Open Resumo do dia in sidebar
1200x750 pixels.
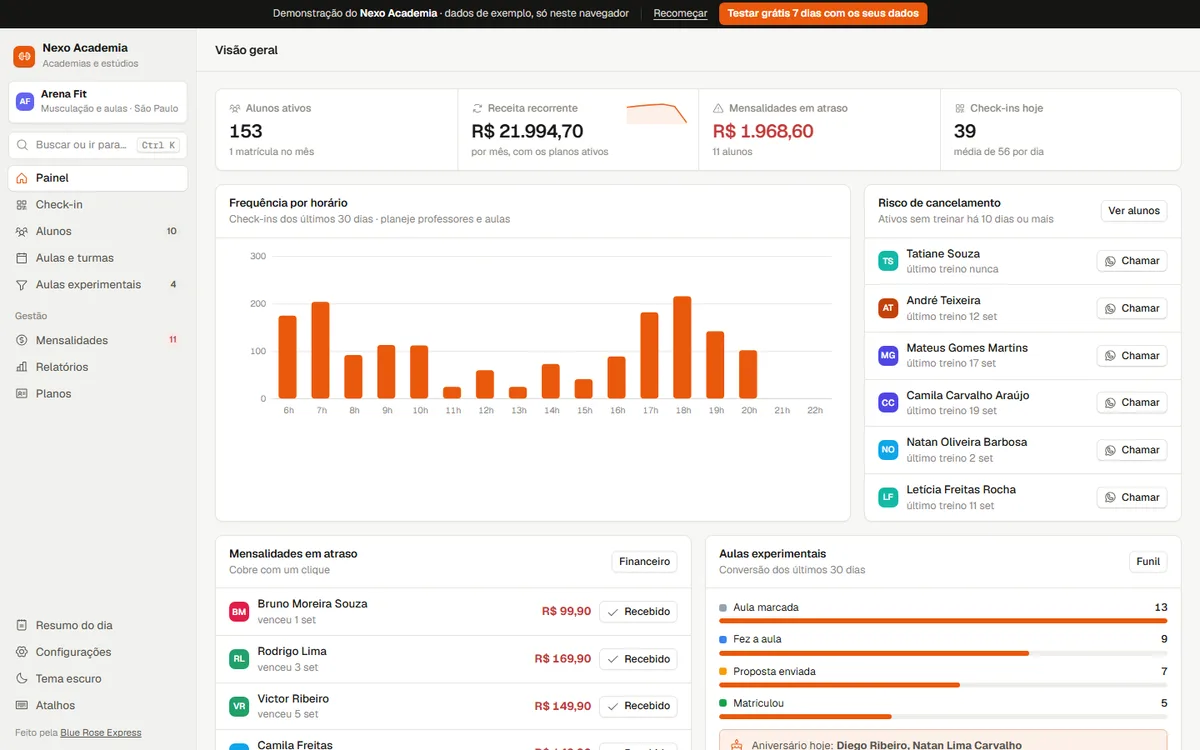pos(98,625)
